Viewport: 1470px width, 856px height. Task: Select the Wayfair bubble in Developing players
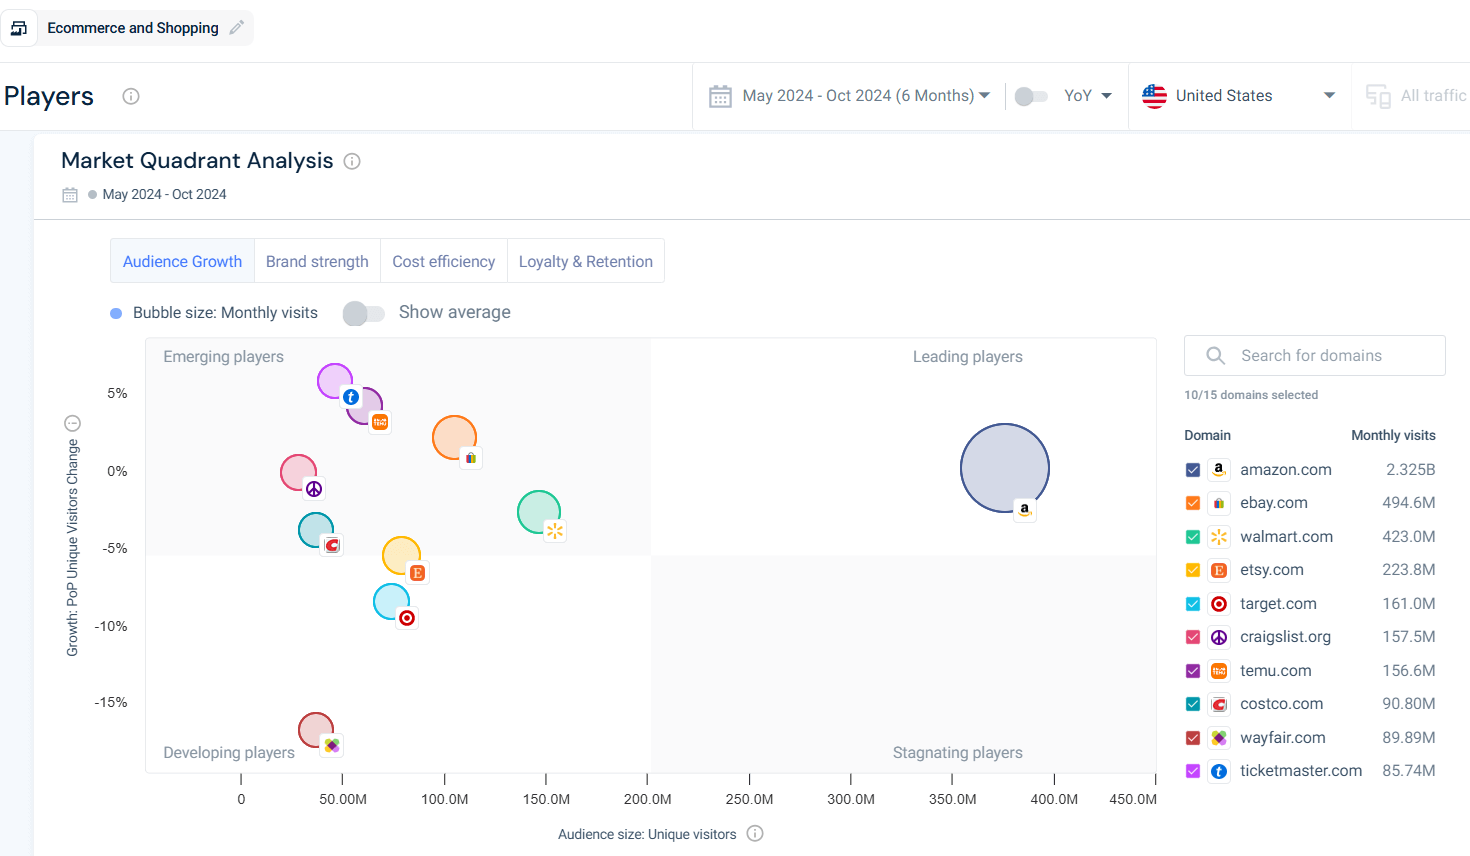316,730
